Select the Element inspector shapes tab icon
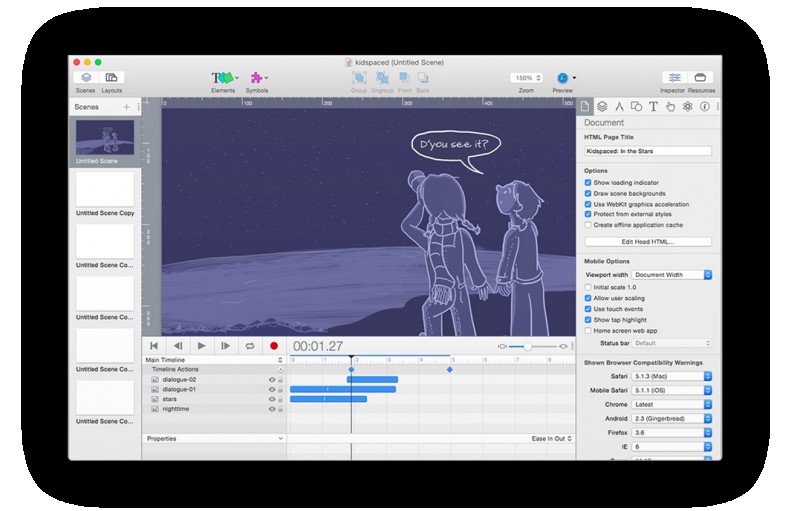800x511 pixels. [636, 107]
